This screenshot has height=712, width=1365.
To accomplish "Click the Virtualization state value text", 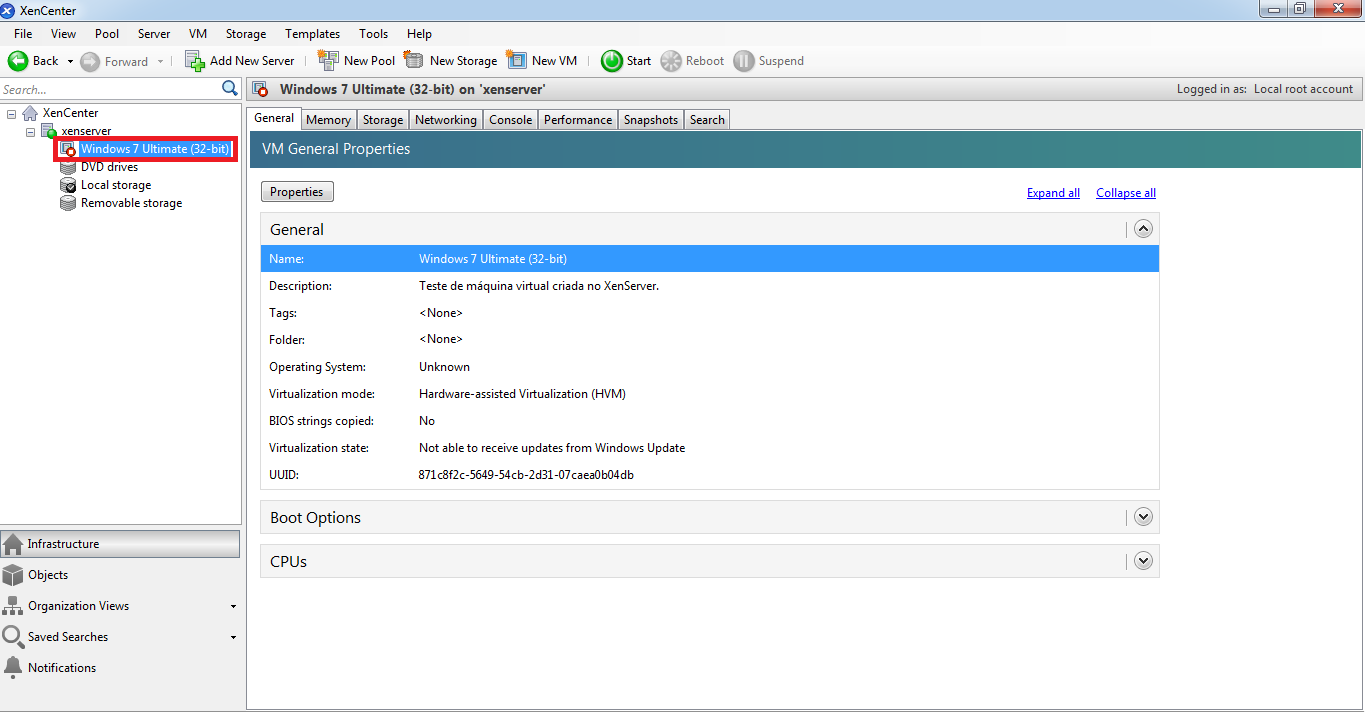I will click(x=552, y=448).
